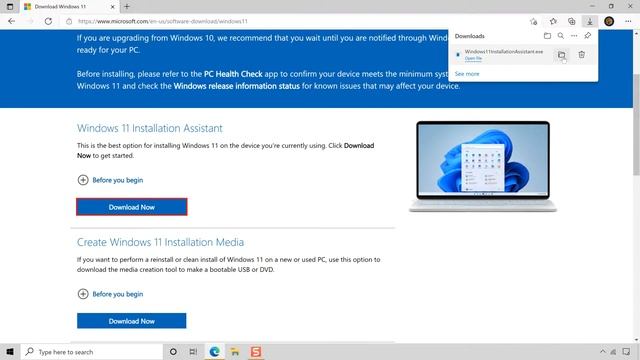
Task: Open Microsoft Edge from the taskbar
Action: (214, 352)
